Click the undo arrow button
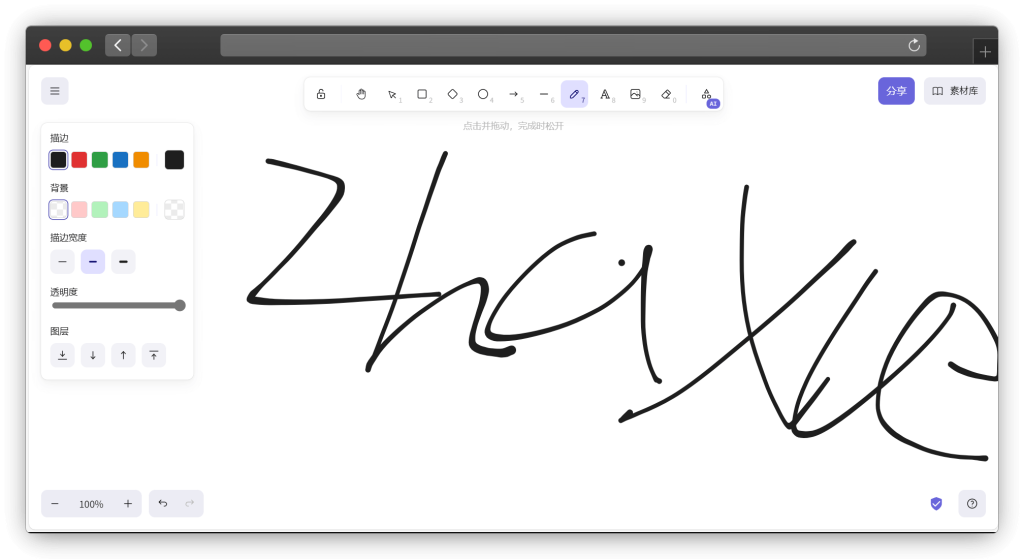This screenshot has height=559, width=1024. pyautogui.click(x=163, y=503)
